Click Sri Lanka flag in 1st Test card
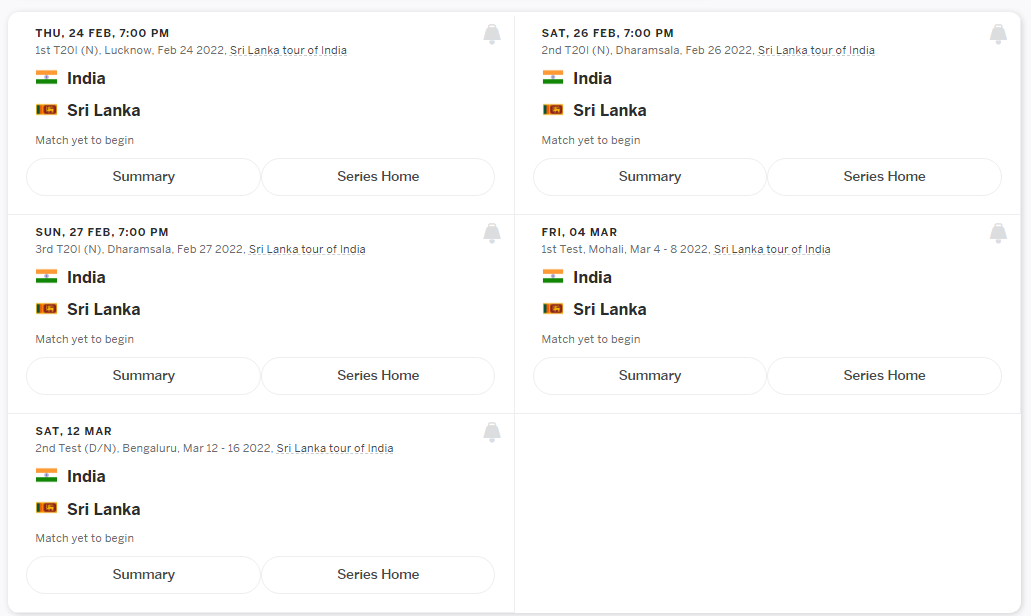Viewport: 1031px width, 616px height. click(553, 309)
